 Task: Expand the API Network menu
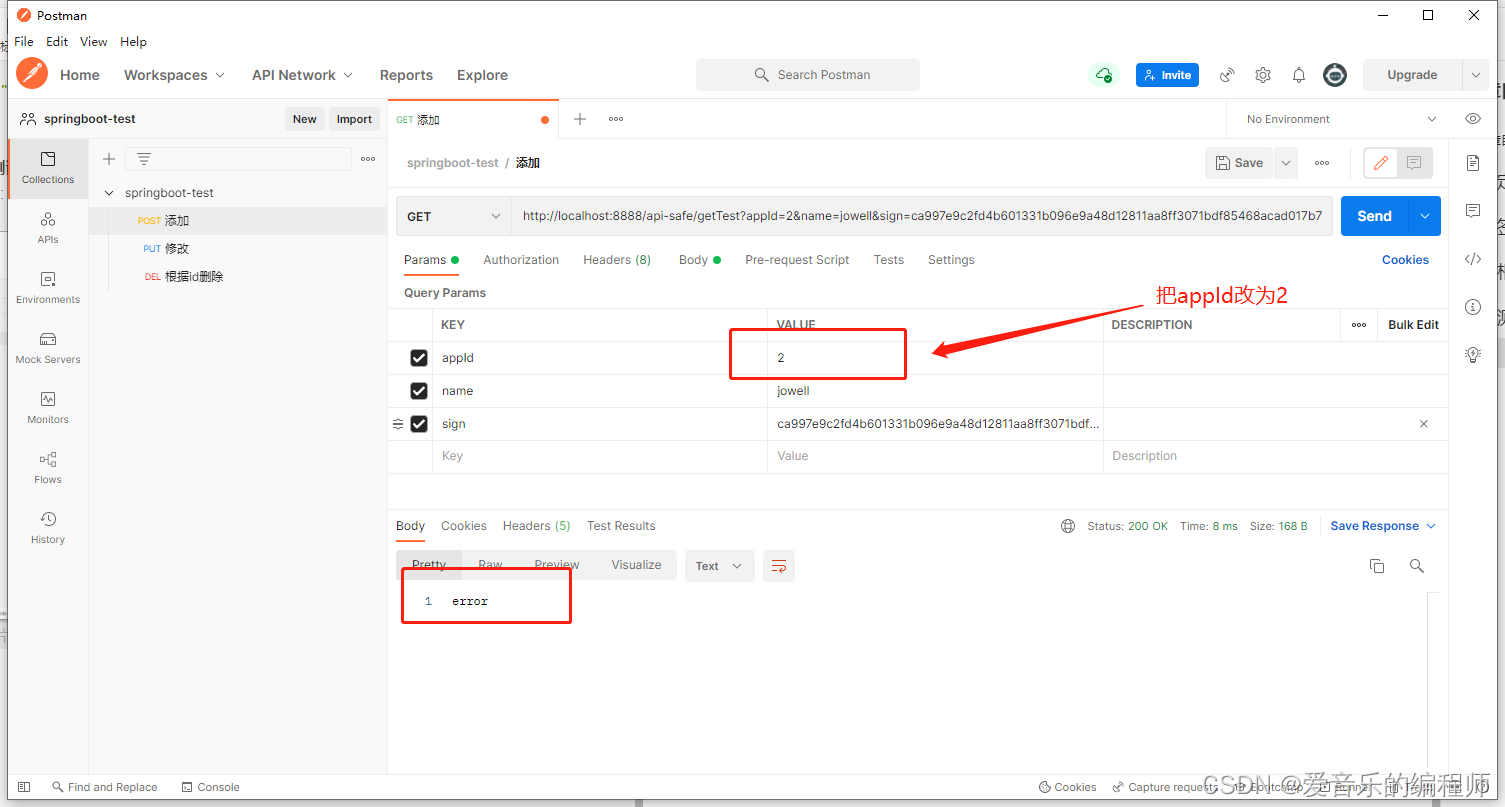point(303,75)
